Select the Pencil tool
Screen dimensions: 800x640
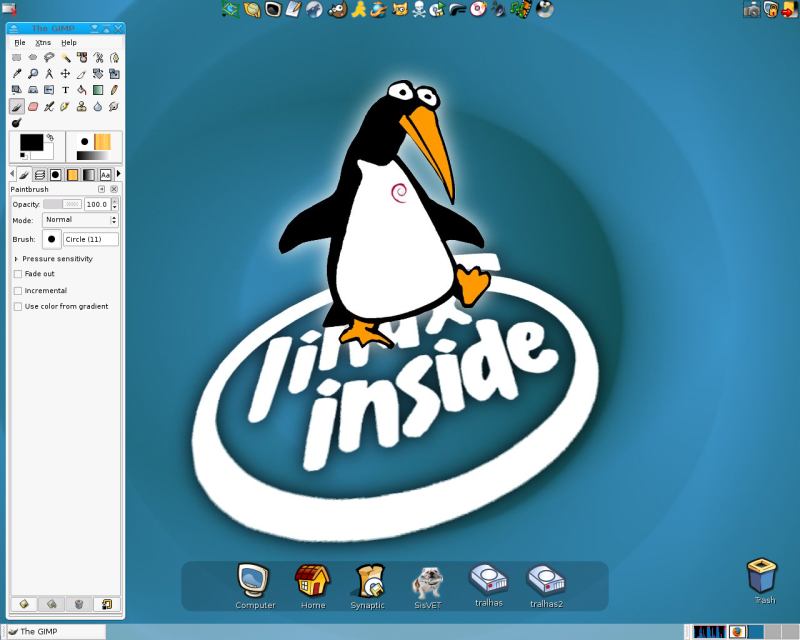[x=114, y=90]
